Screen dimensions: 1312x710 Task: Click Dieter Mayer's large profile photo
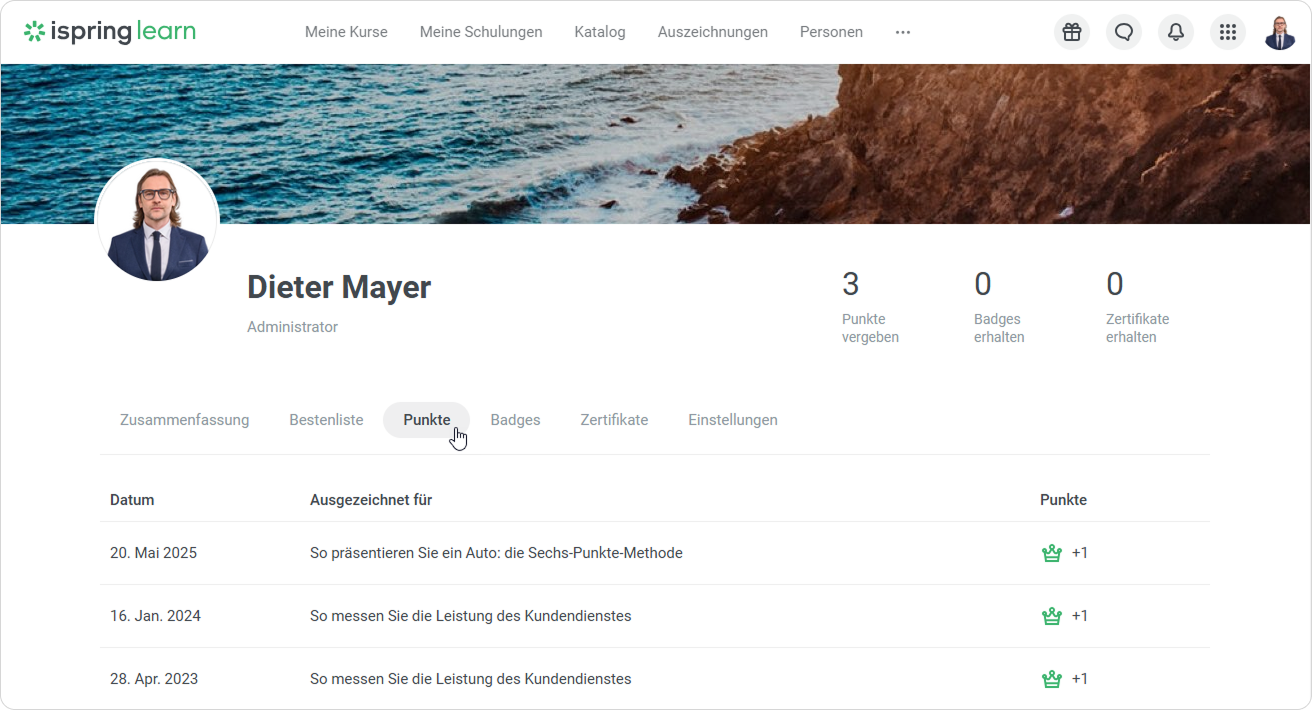click(x=157, y=222)
